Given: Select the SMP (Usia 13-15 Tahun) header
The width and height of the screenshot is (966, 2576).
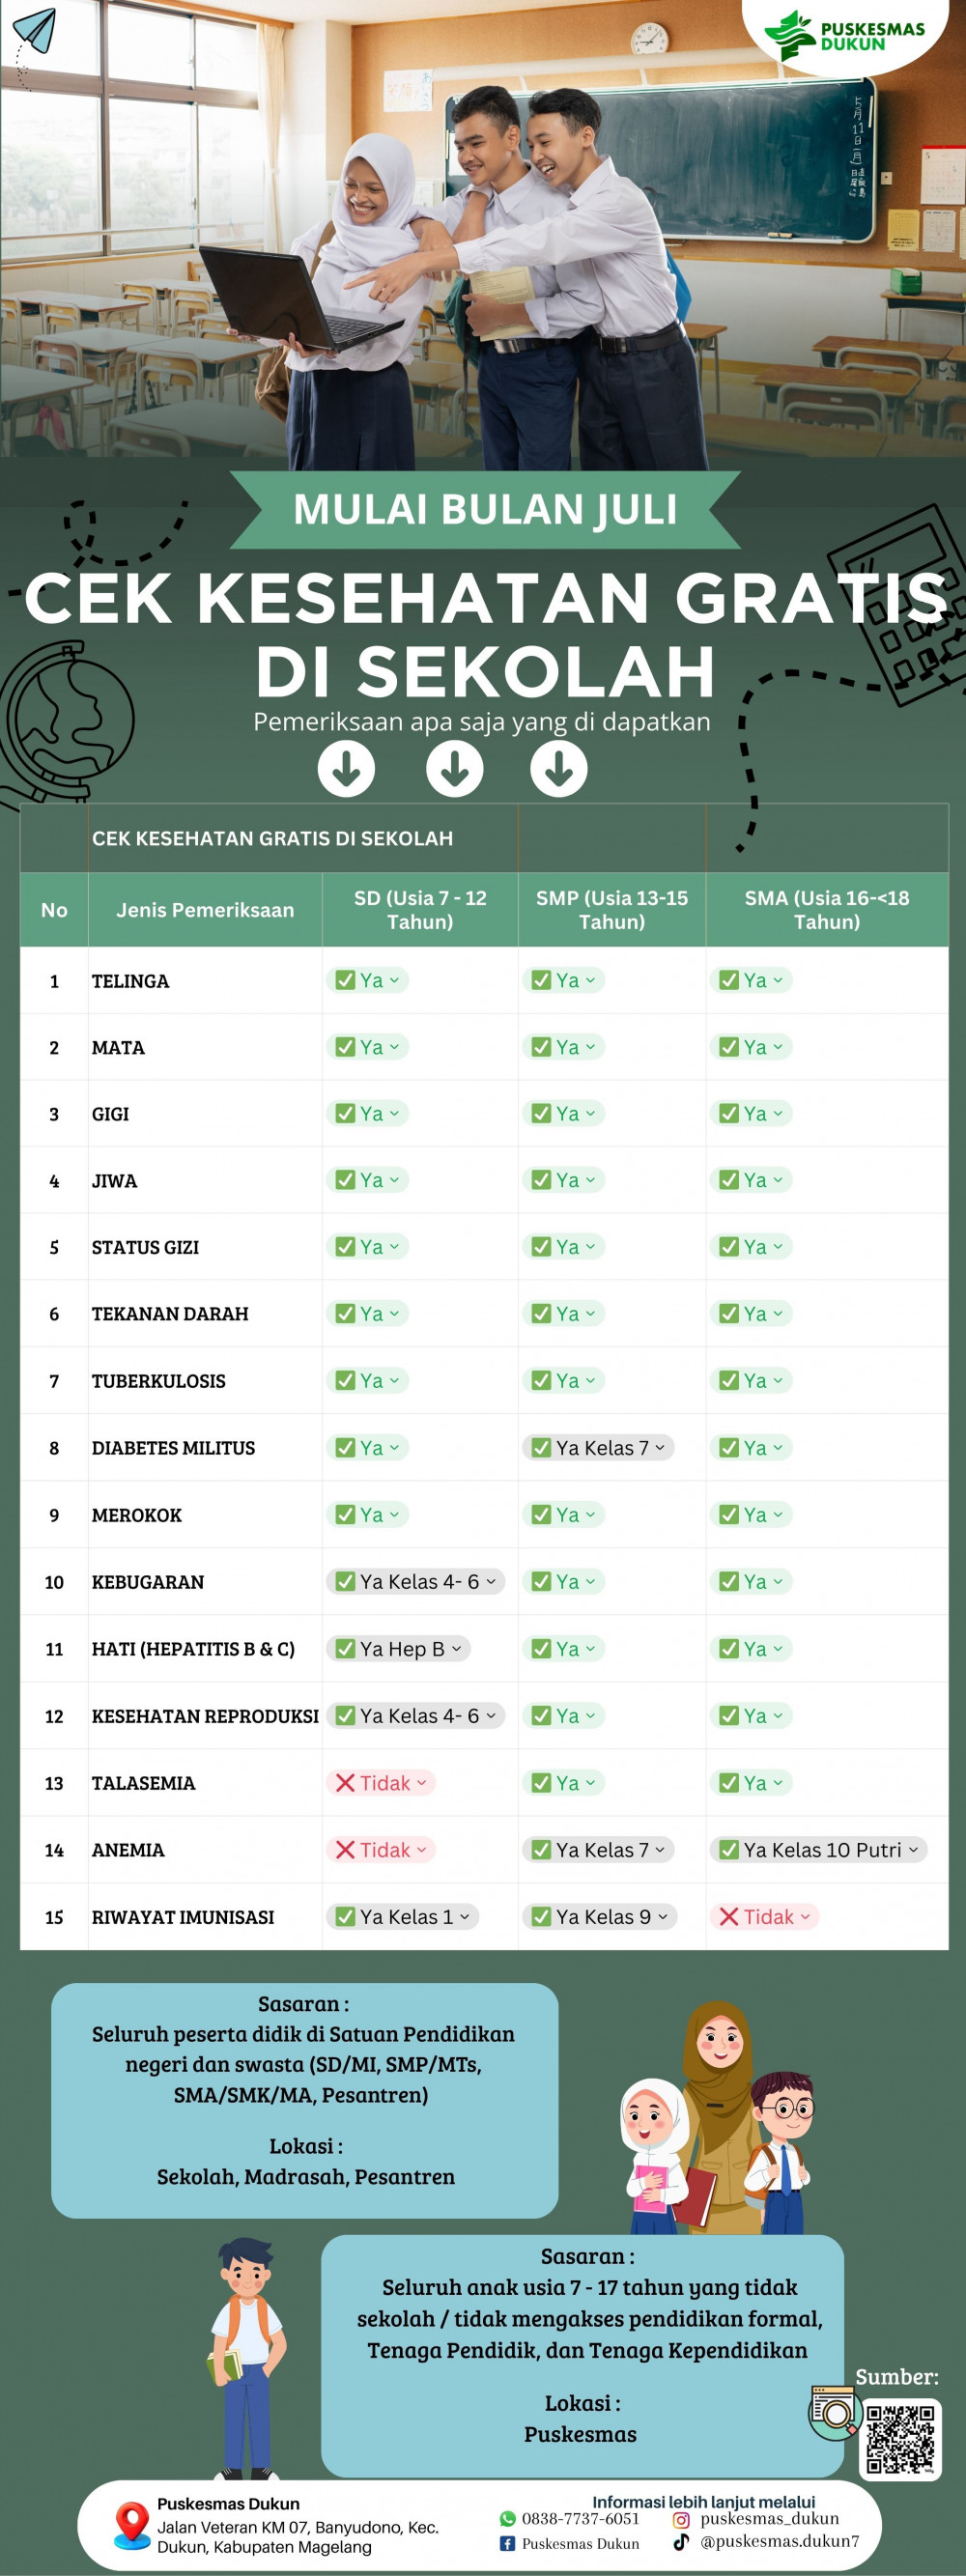Looking at the screenshot, I should tap(611, 910).
